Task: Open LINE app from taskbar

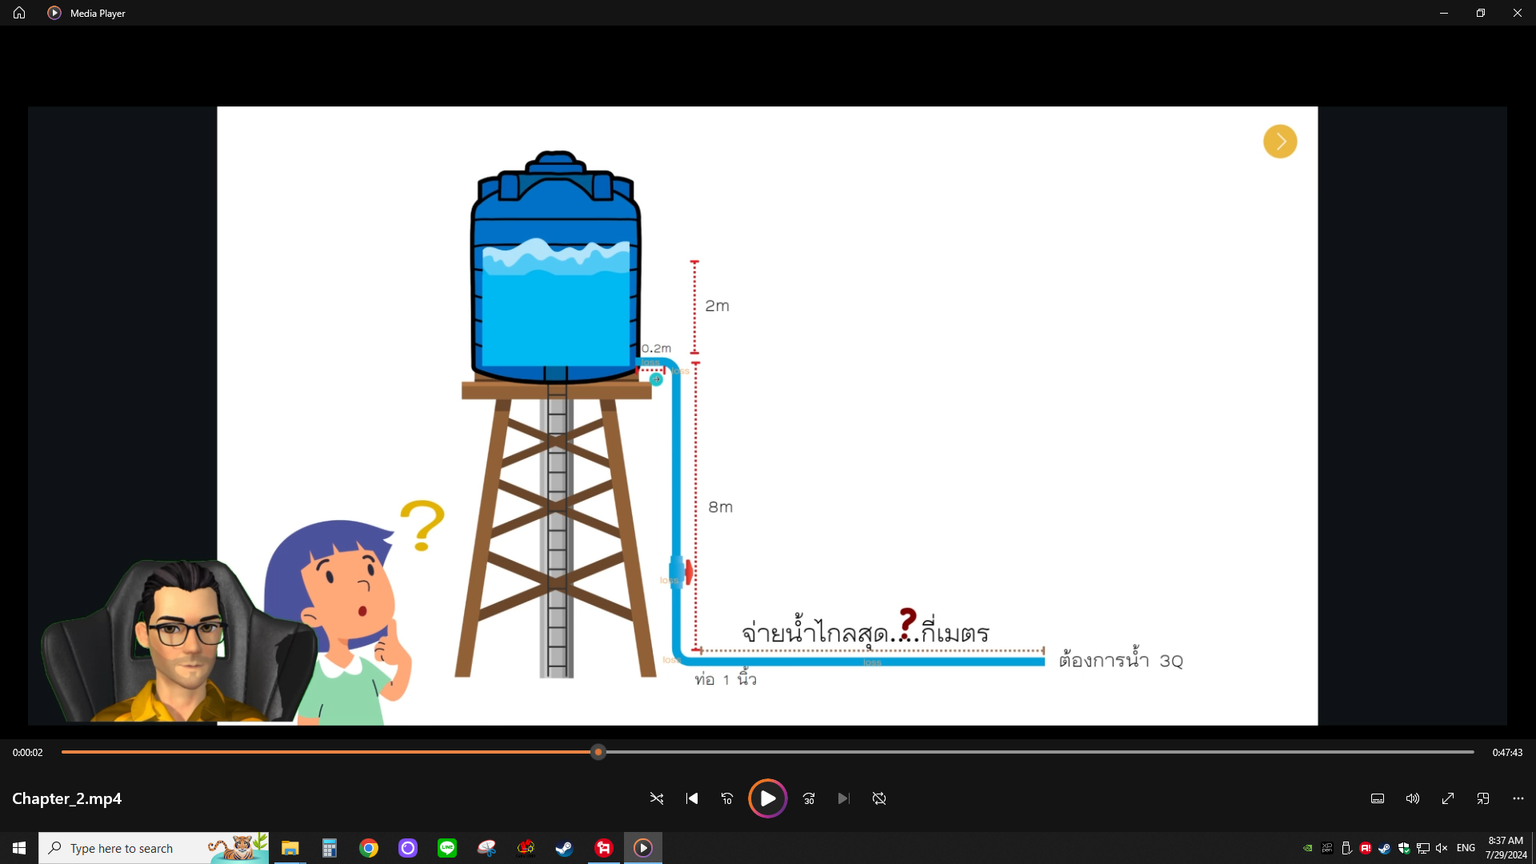Action: pos(447,848)
